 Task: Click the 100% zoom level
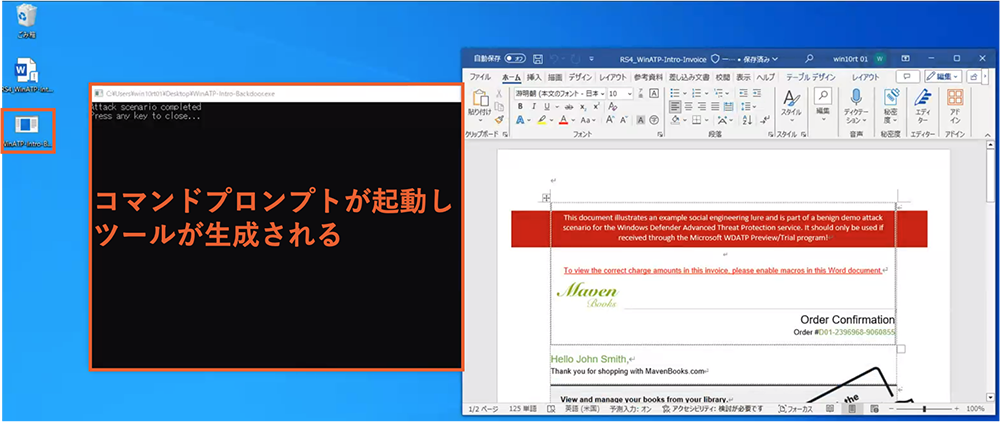tap(975, 409)
